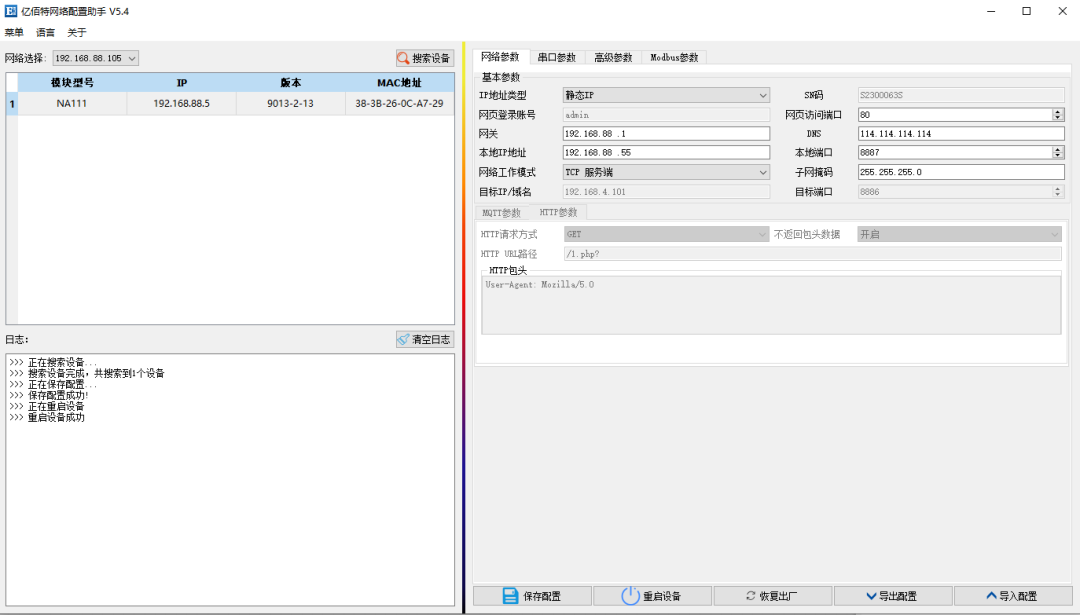Image resolution: width=1080 pixels, height=615 pixels.
Task: Click the app logo icon in the title bar
Action: 11,11
